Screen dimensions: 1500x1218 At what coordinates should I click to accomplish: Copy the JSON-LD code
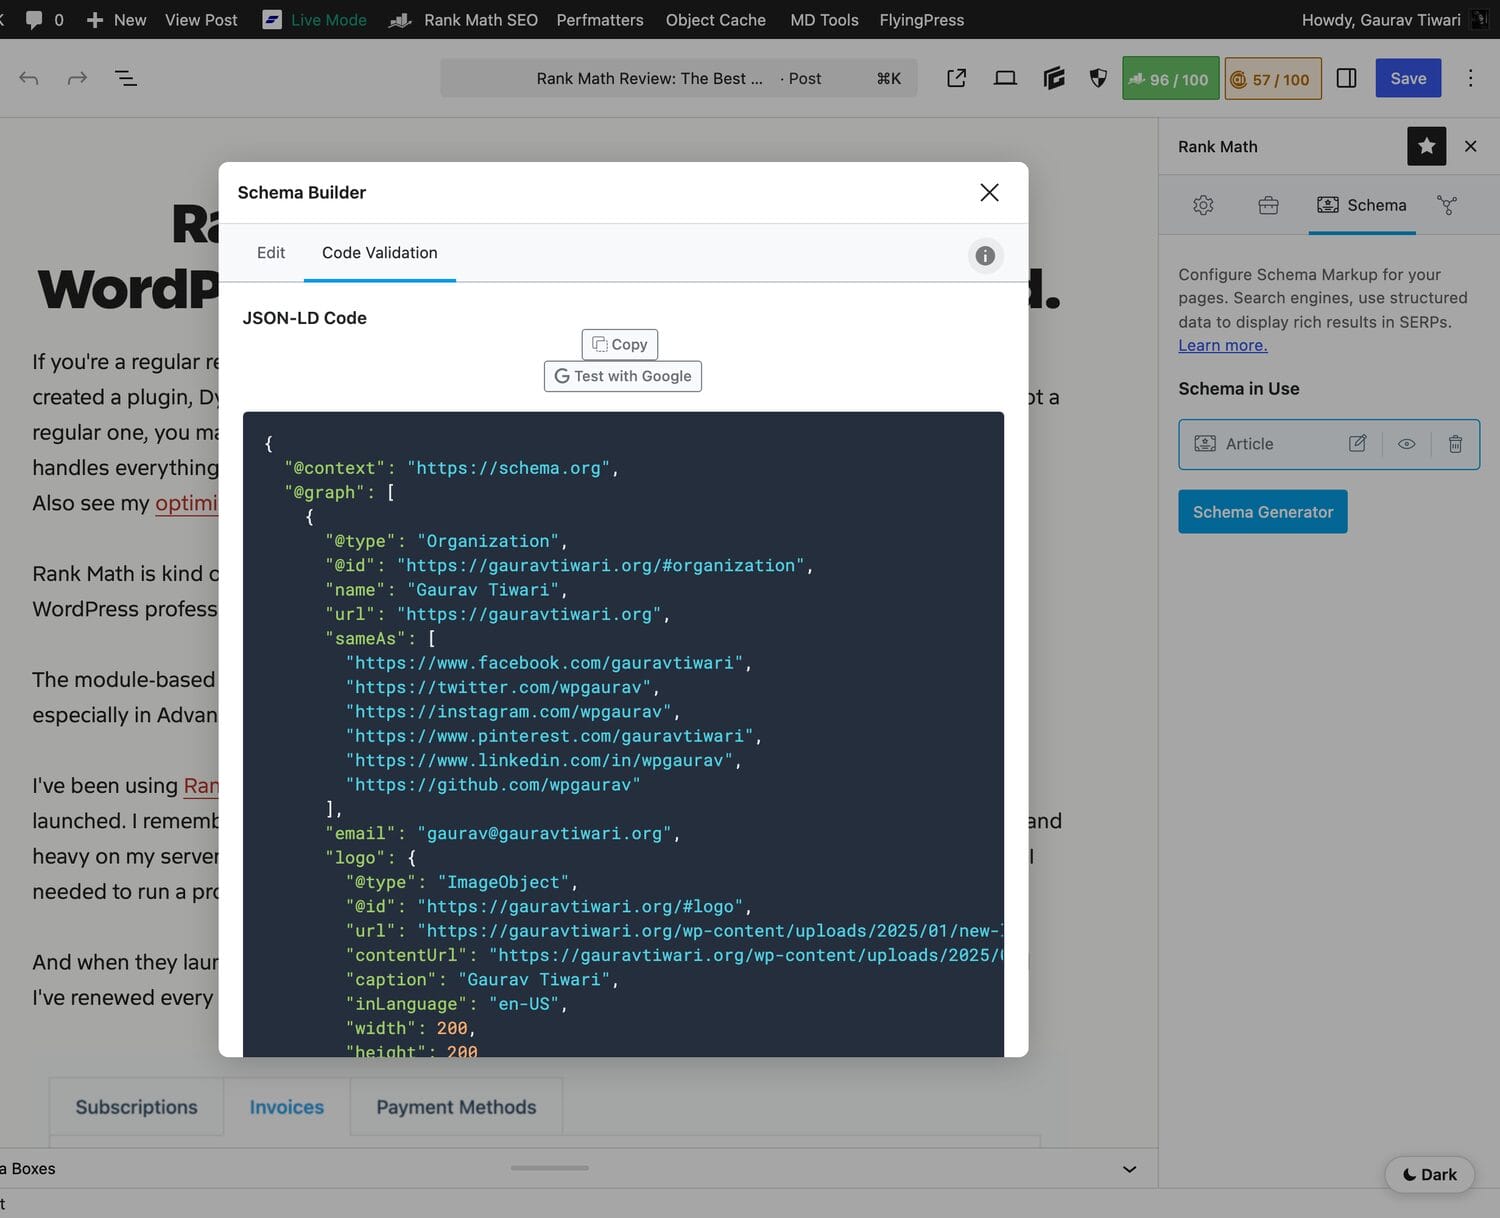pyautogui.click(x=620, y=344)
